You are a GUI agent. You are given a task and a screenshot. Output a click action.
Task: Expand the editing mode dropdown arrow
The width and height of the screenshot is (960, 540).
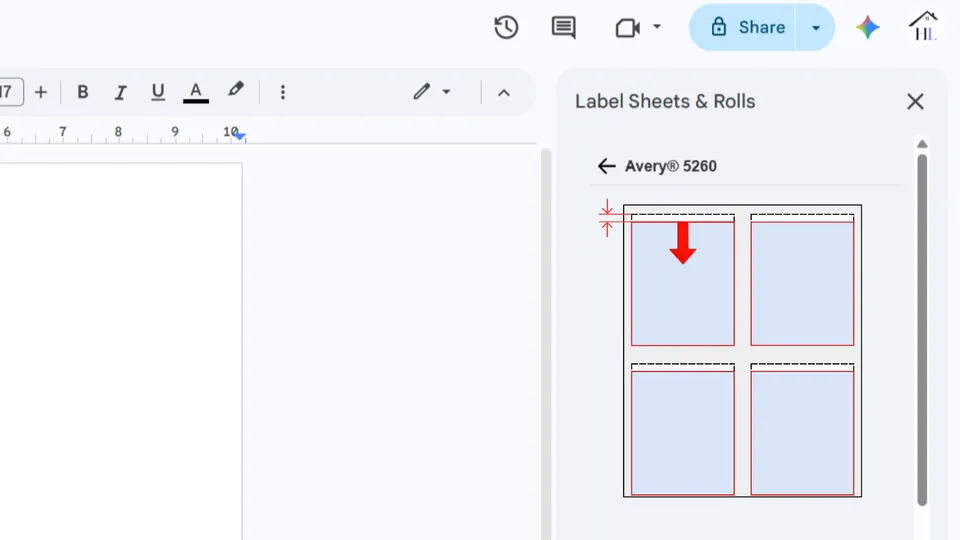pos(446,92)
